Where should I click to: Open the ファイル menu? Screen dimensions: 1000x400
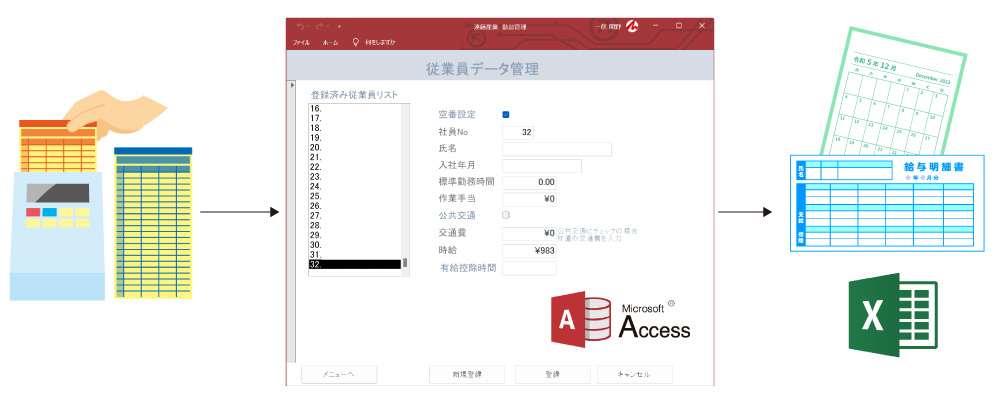point(301,43)
